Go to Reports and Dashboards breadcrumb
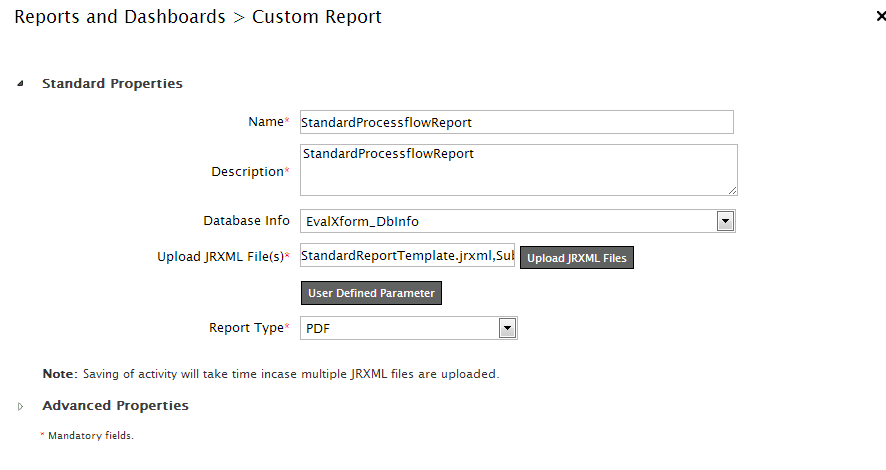Viewport: 886px width, 470px height. (x=119, y=17)
